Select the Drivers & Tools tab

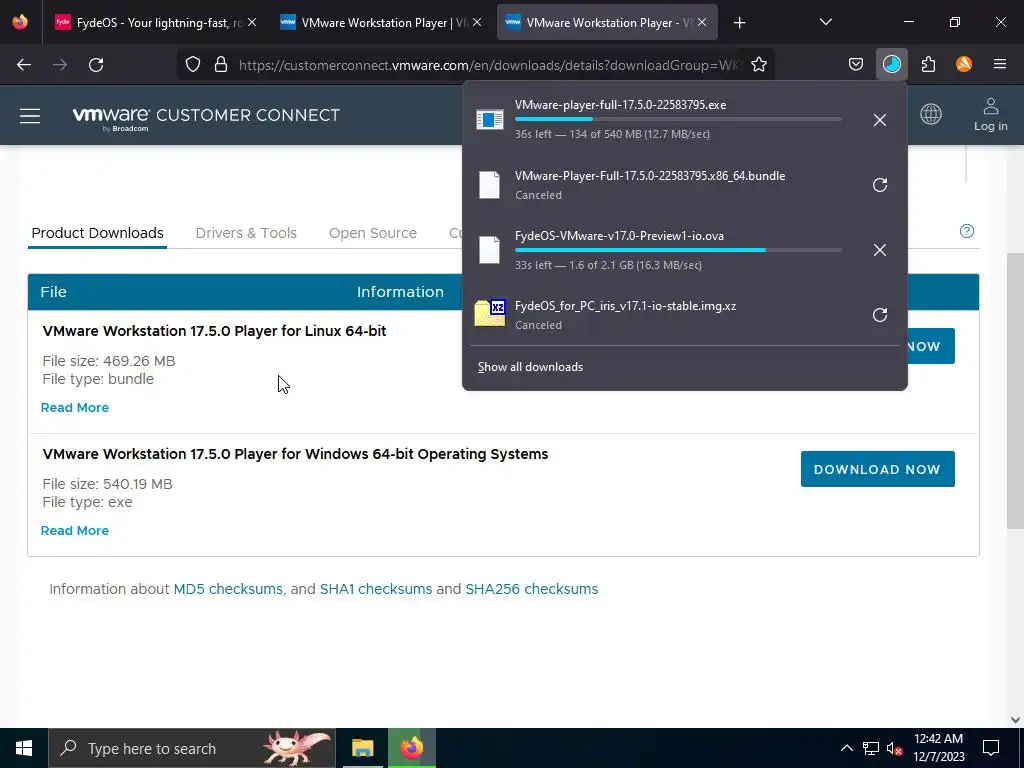[246, 233]
